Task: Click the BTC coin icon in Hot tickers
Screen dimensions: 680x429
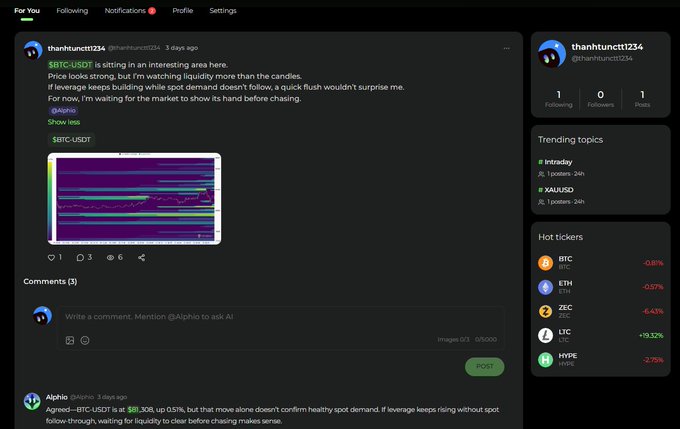Action: click(x=546, y=263)
